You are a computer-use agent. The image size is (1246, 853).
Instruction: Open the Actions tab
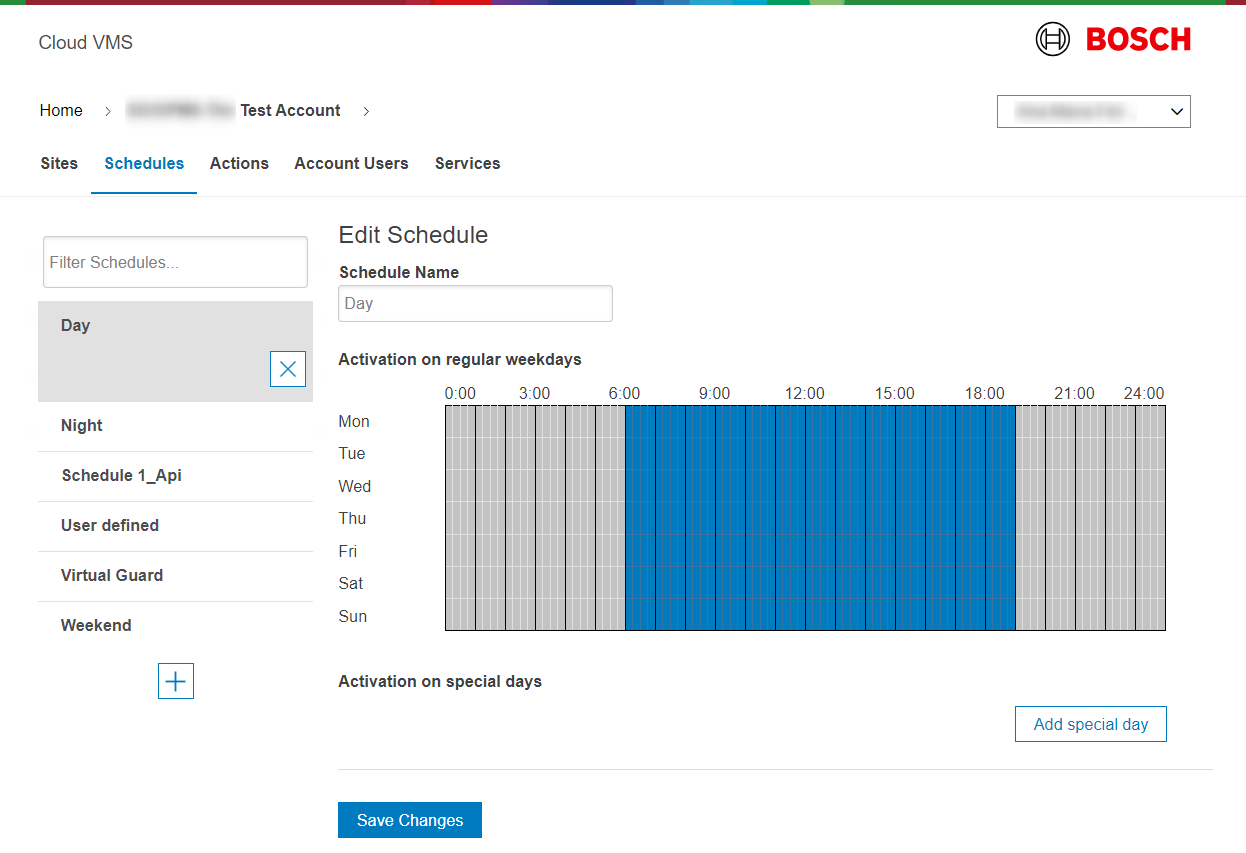(x=239, y=164)
